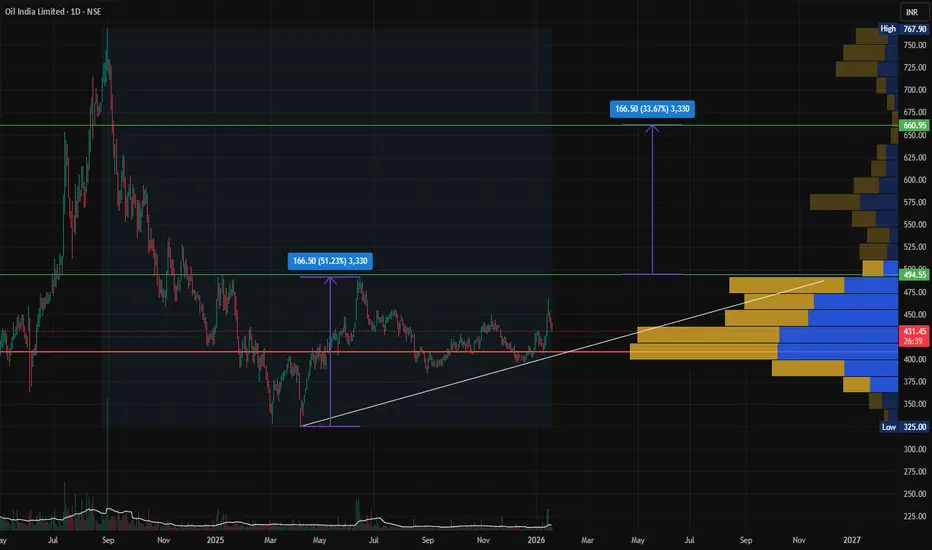Click the 750.00 price axis value

(x=915, y=45)
